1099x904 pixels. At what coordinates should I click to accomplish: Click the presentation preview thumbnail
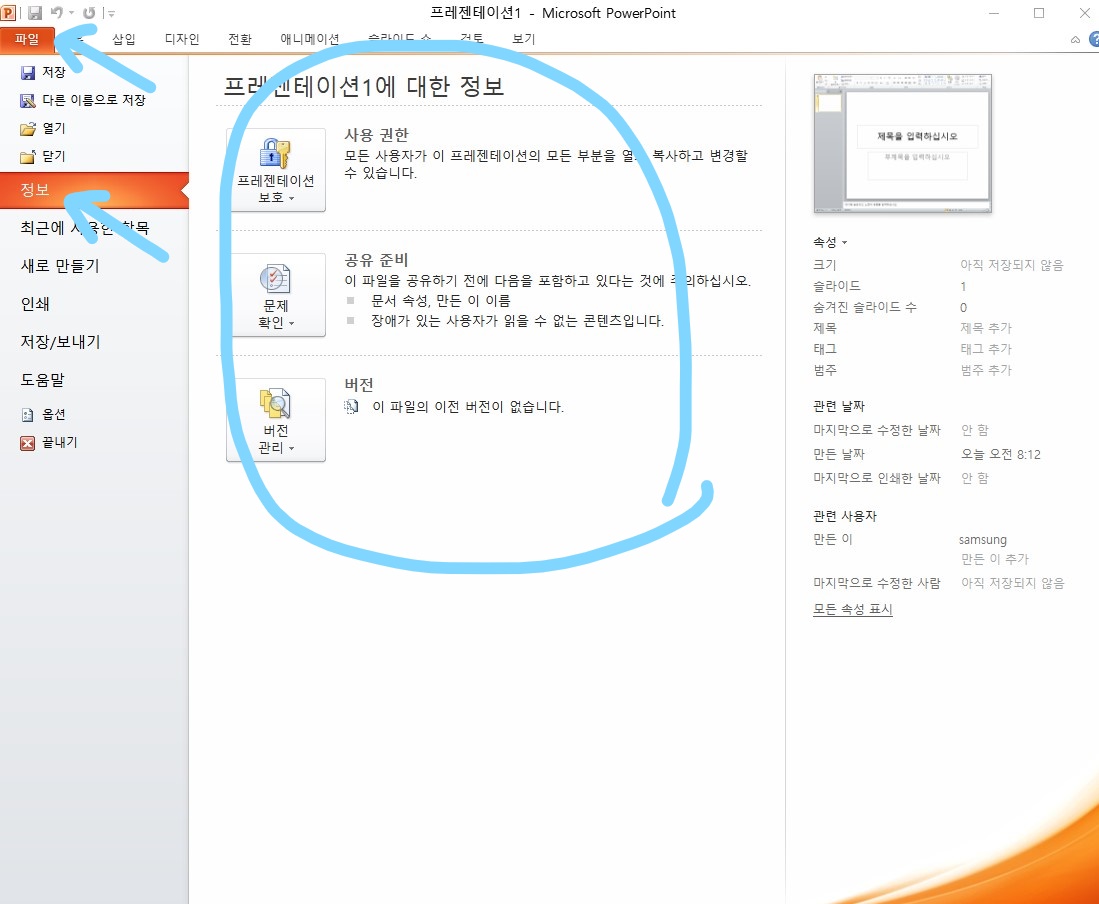click(903, 143)
